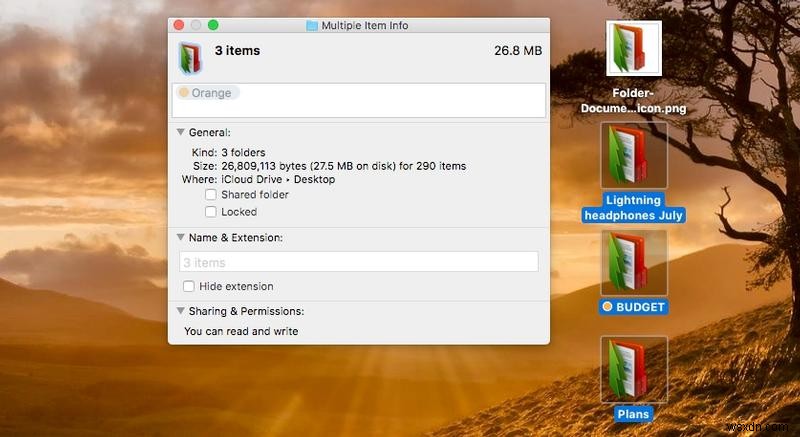Click the green zoom window button
800x437 pixels.
213,25
